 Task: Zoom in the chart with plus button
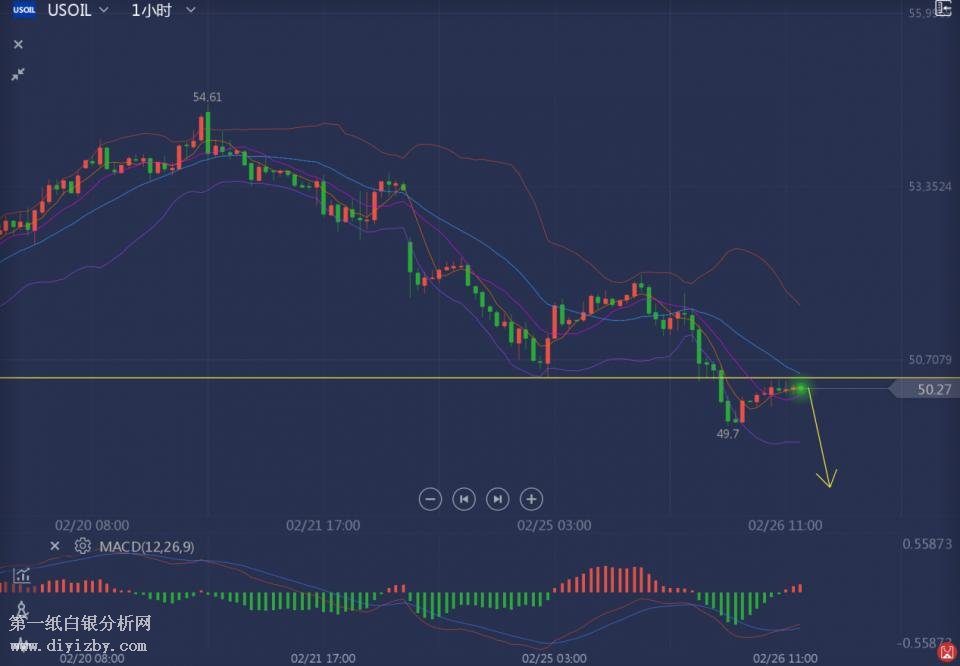(x=531, y=498)
